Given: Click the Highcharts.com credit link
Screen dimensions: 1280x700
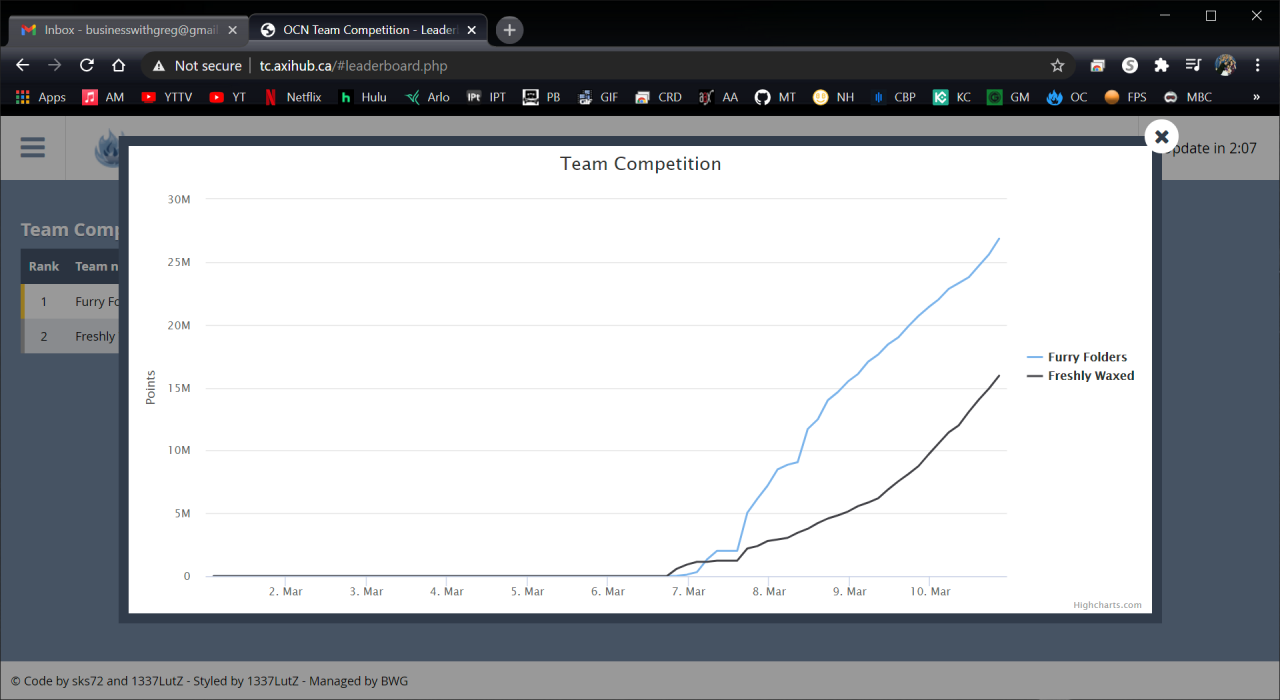Looking at the screenshot, I should coord(1107,605).
